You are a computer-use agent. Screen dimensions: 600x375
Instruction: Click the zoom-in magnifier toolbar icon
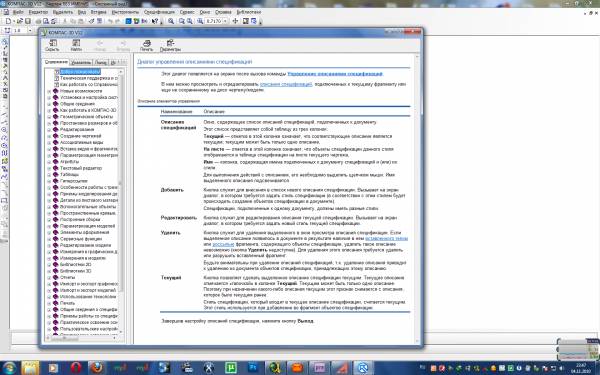171,21
